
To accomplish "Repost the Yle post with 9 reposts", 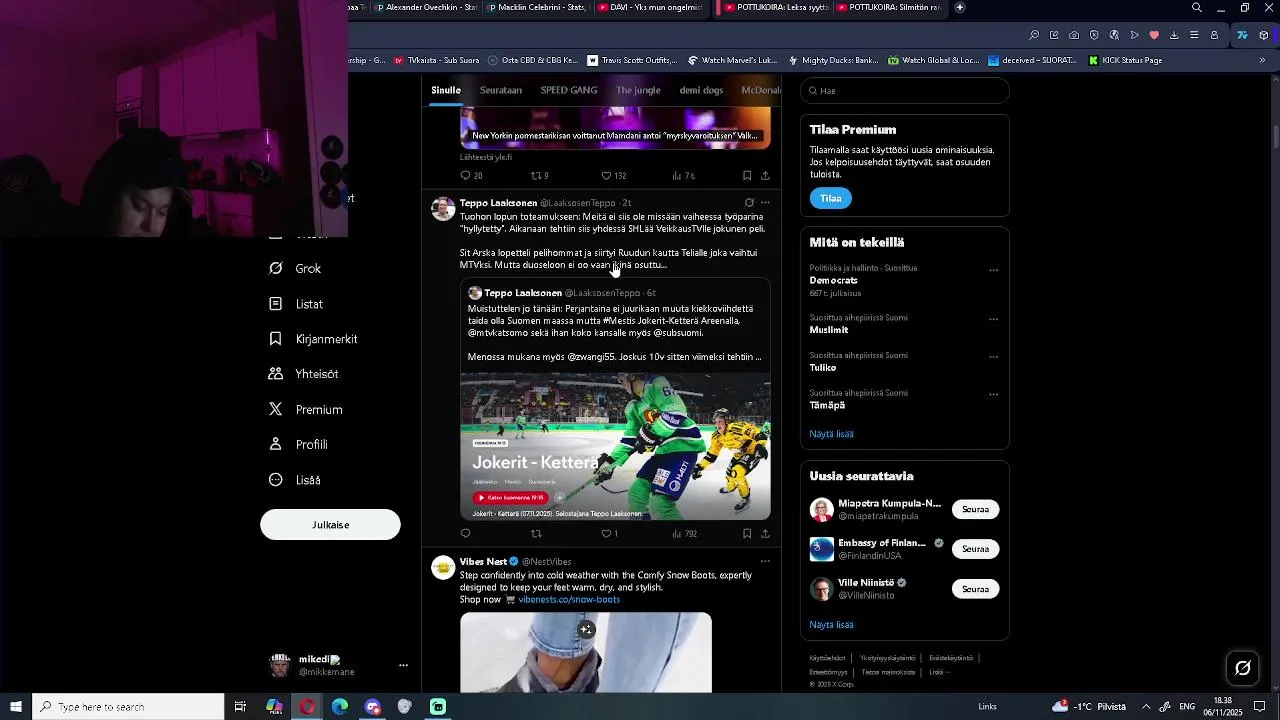I will point(540,175).
